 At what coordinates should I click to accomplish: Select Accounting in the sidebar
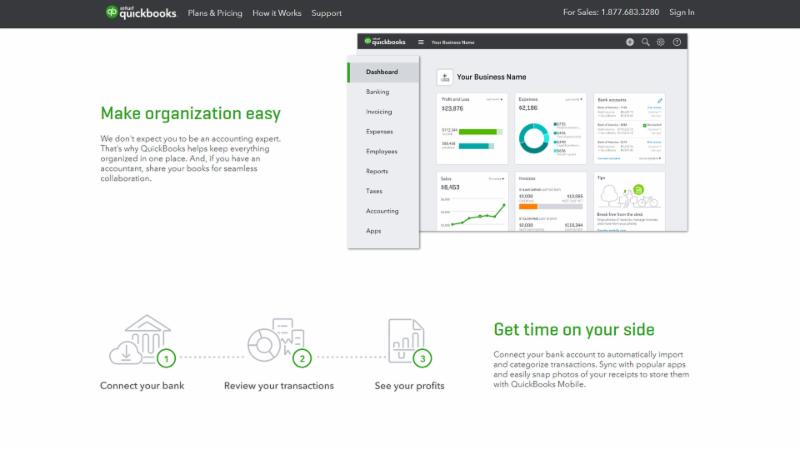tap(383, 211)
